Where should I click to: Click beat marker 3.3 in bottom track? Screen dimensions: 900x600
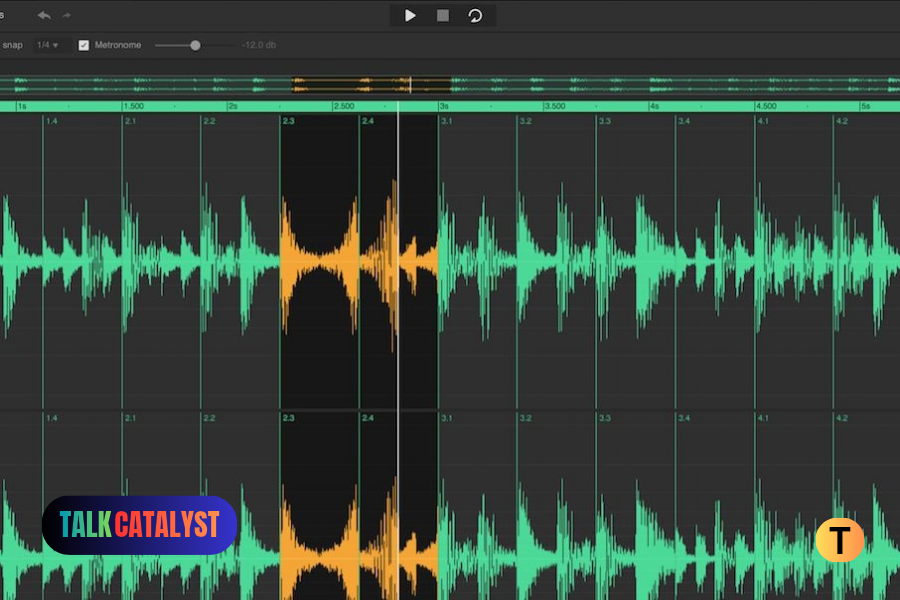604,418
